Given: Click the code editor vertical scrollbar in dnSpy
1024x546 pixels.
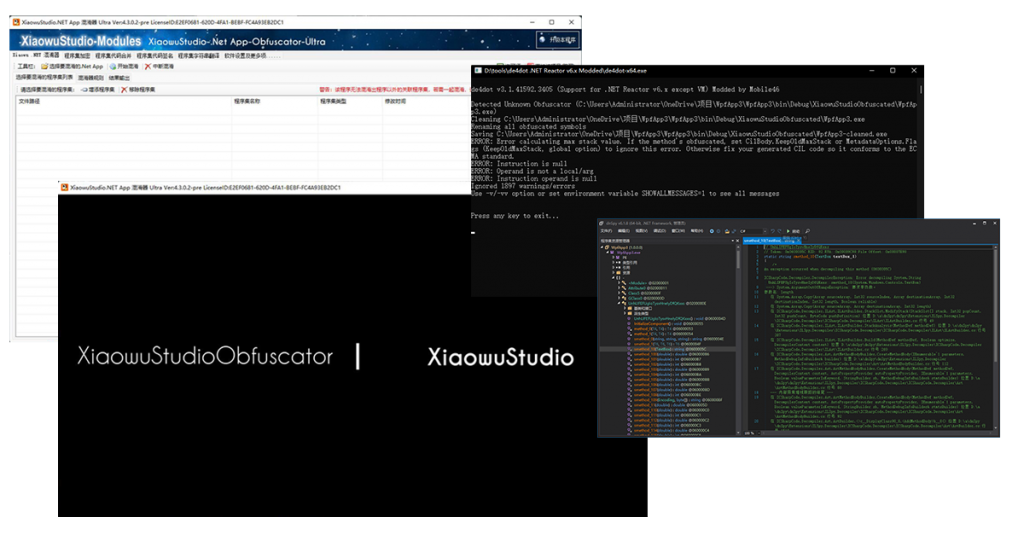Looking at the screenshot, I should tap(995, 340).
